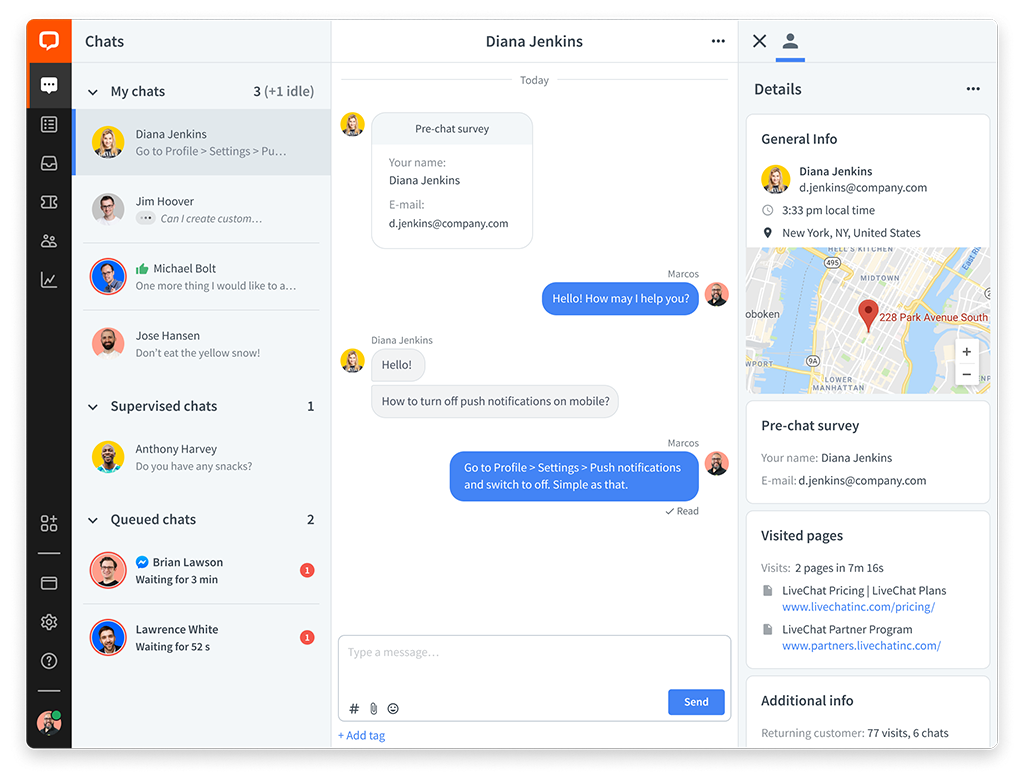
Task: Insert canned response with hash icon
Action: pyautogui.click(x=354, y=708)
